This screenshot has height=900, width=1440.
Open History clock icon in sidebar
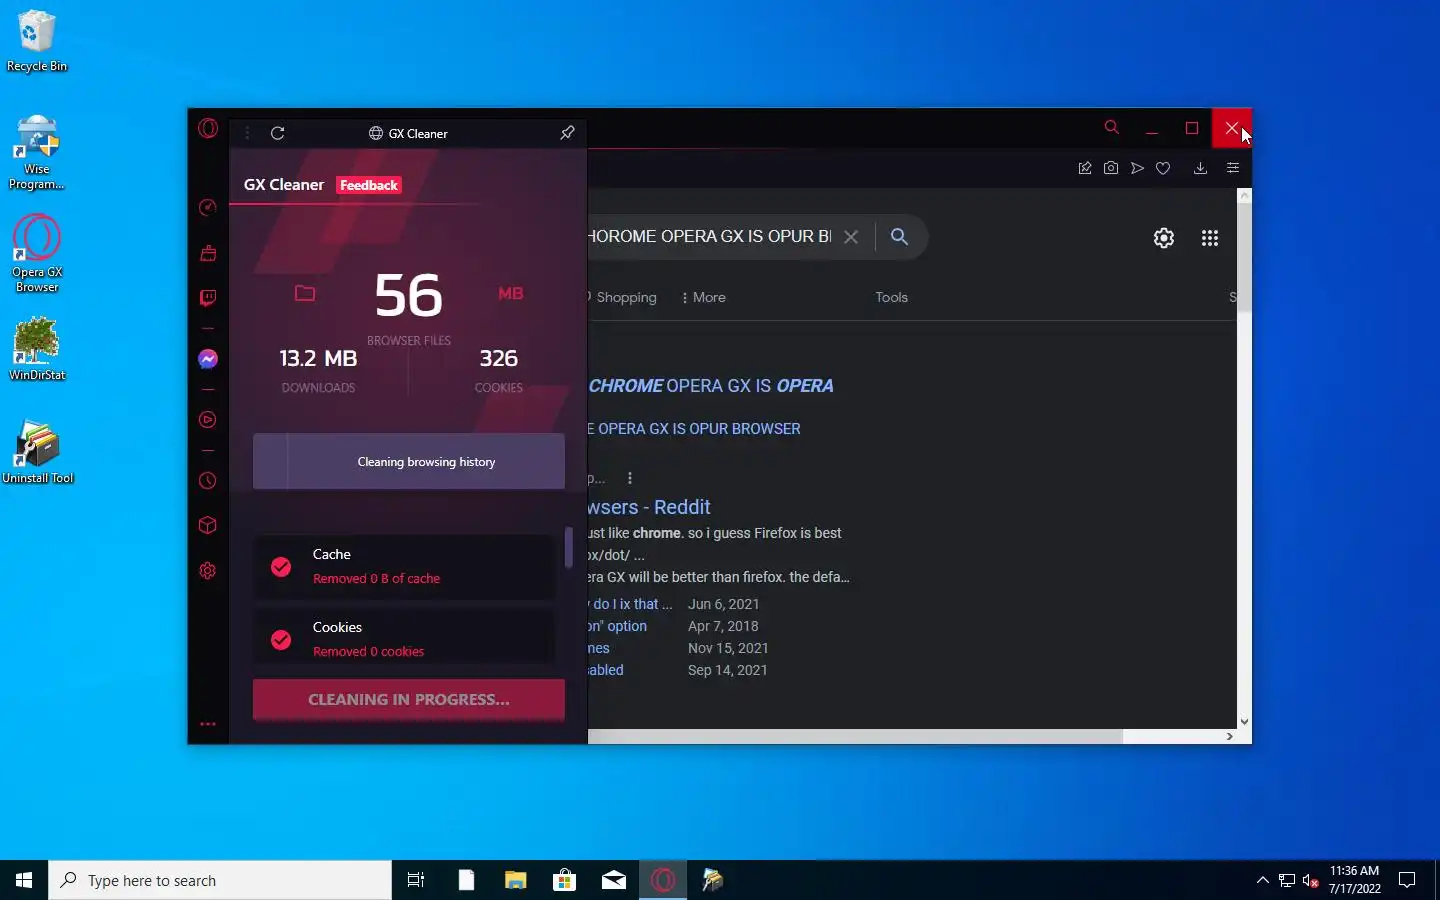click(208, 481)
